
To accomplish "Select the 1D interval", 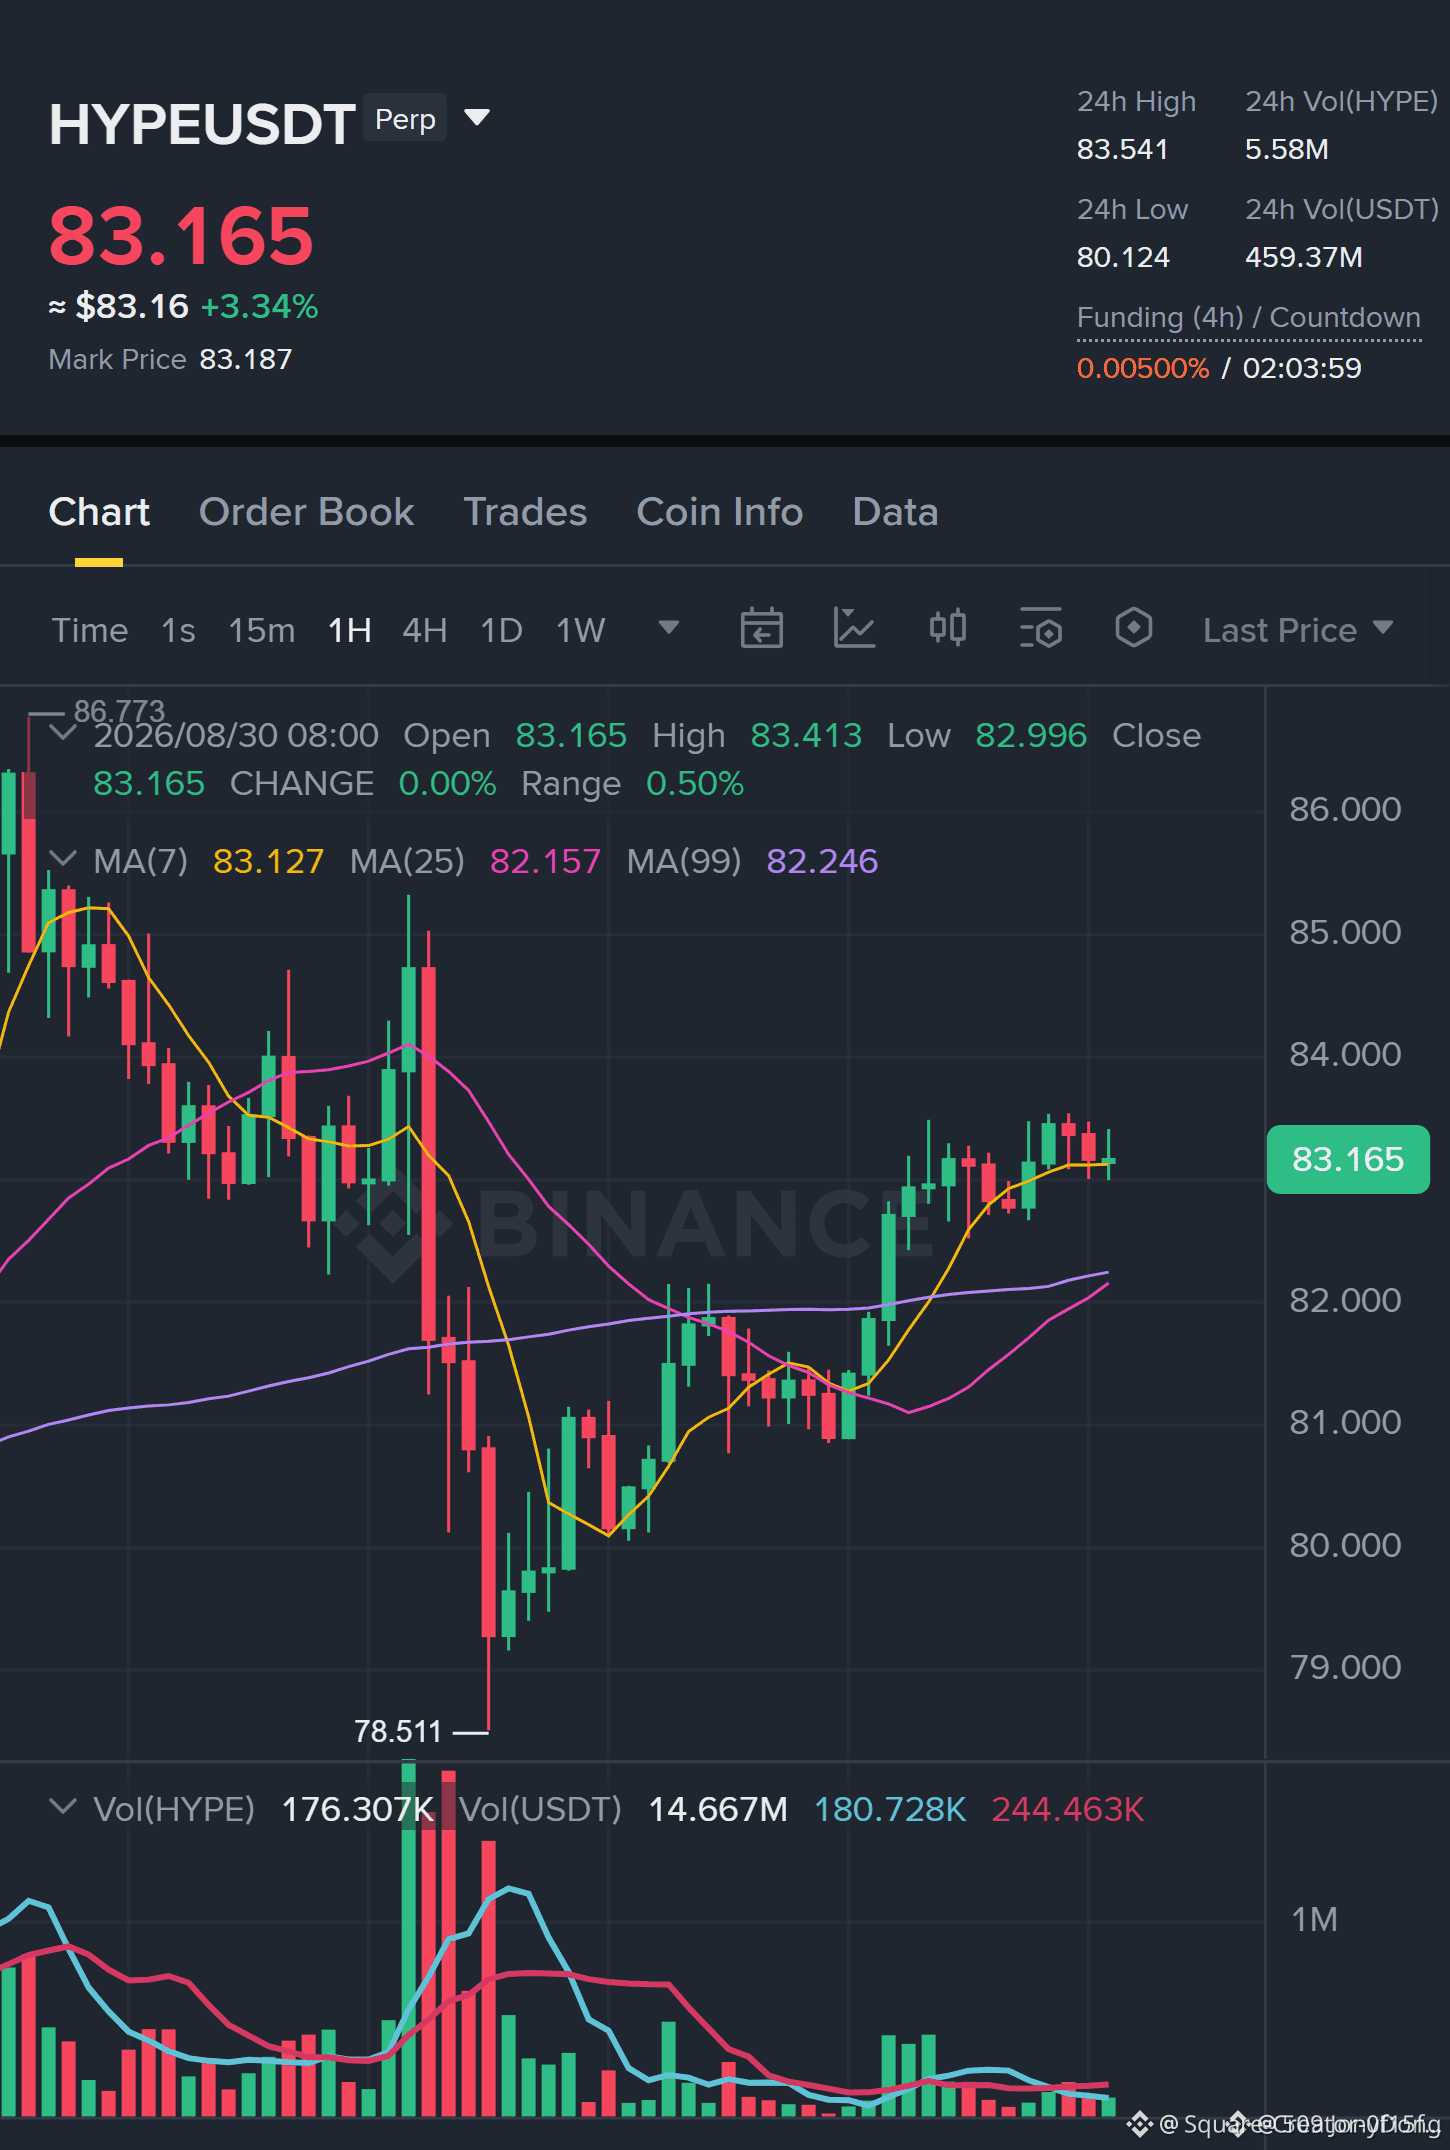I will pyautogui.click(x=502, y=630).
